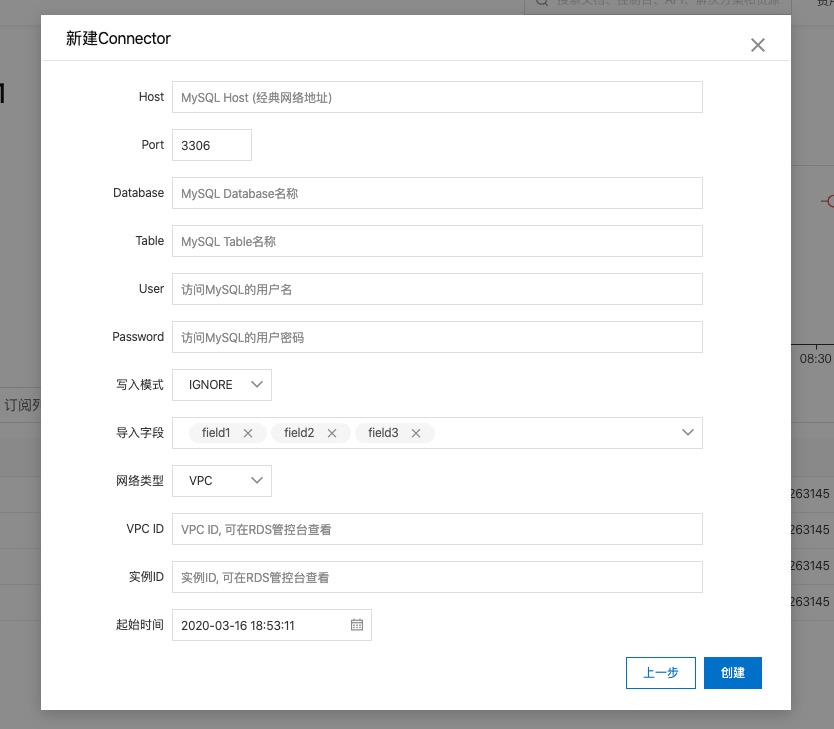Click the User 访问MySQL的用户名 field
This screenshot has width=834, height=729.
pyautogui.click(x=437, y=289)
